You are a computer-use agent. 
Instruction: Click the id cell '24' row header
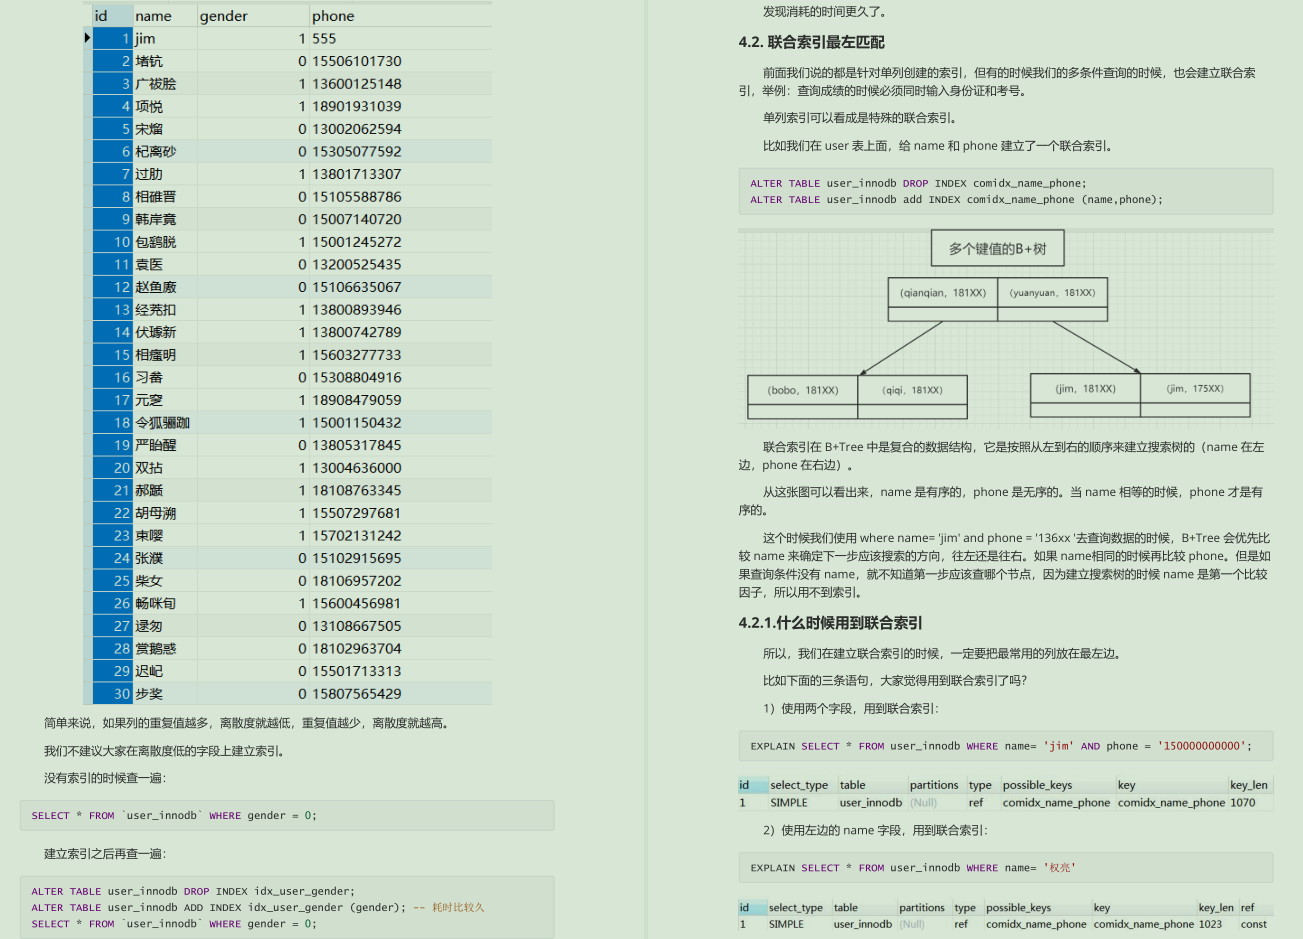click(113, 558)
